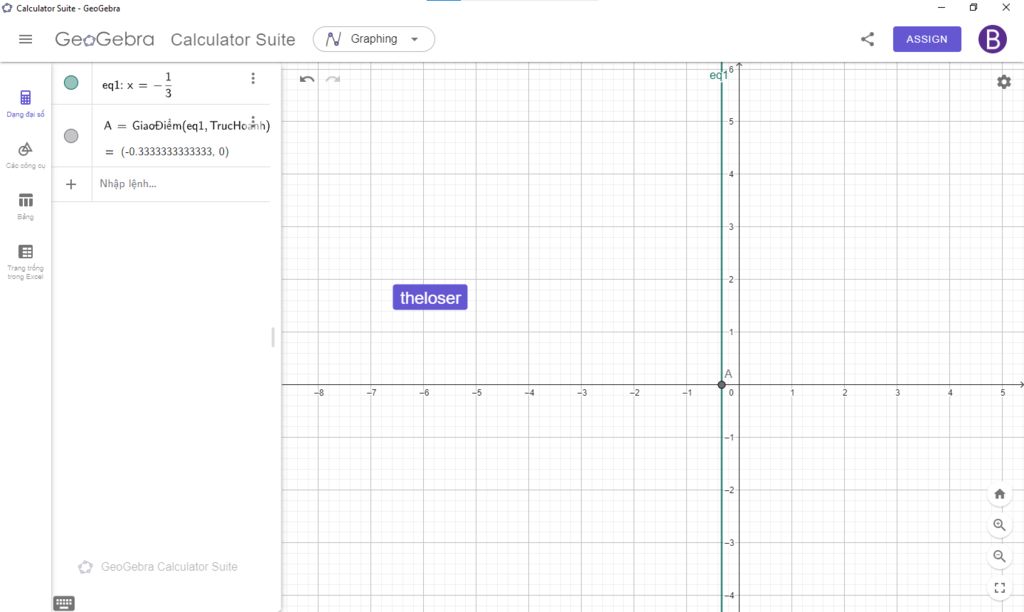Open the main hamburger menu
This screenshot has height=612, width=1024.
(x=26, y=39)
